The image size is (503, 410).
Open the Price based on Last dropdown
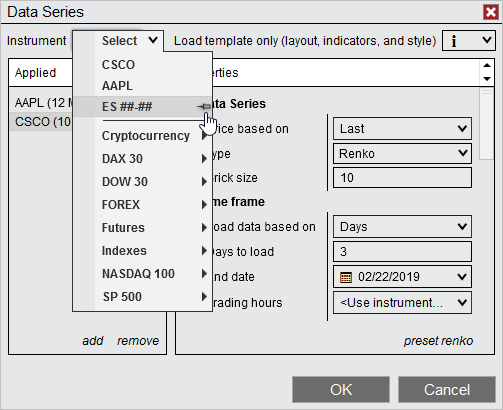point(402,128)
